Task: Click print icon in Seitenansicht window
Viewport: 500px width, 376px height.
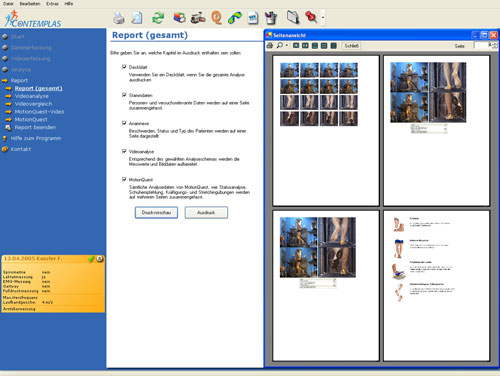Action: [270, 46]
